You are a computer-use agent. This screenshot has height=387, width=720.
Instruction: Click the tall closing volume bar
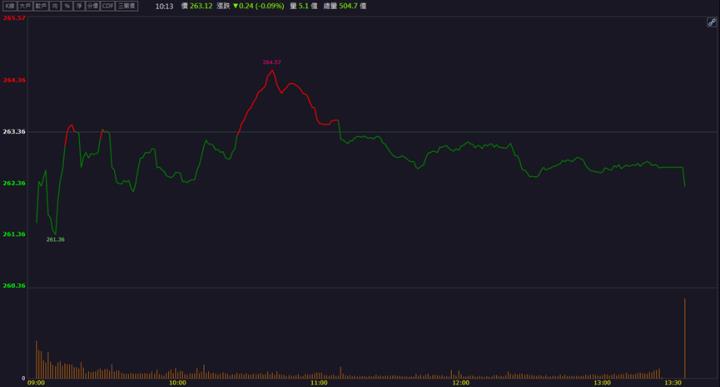pos(685,338)
